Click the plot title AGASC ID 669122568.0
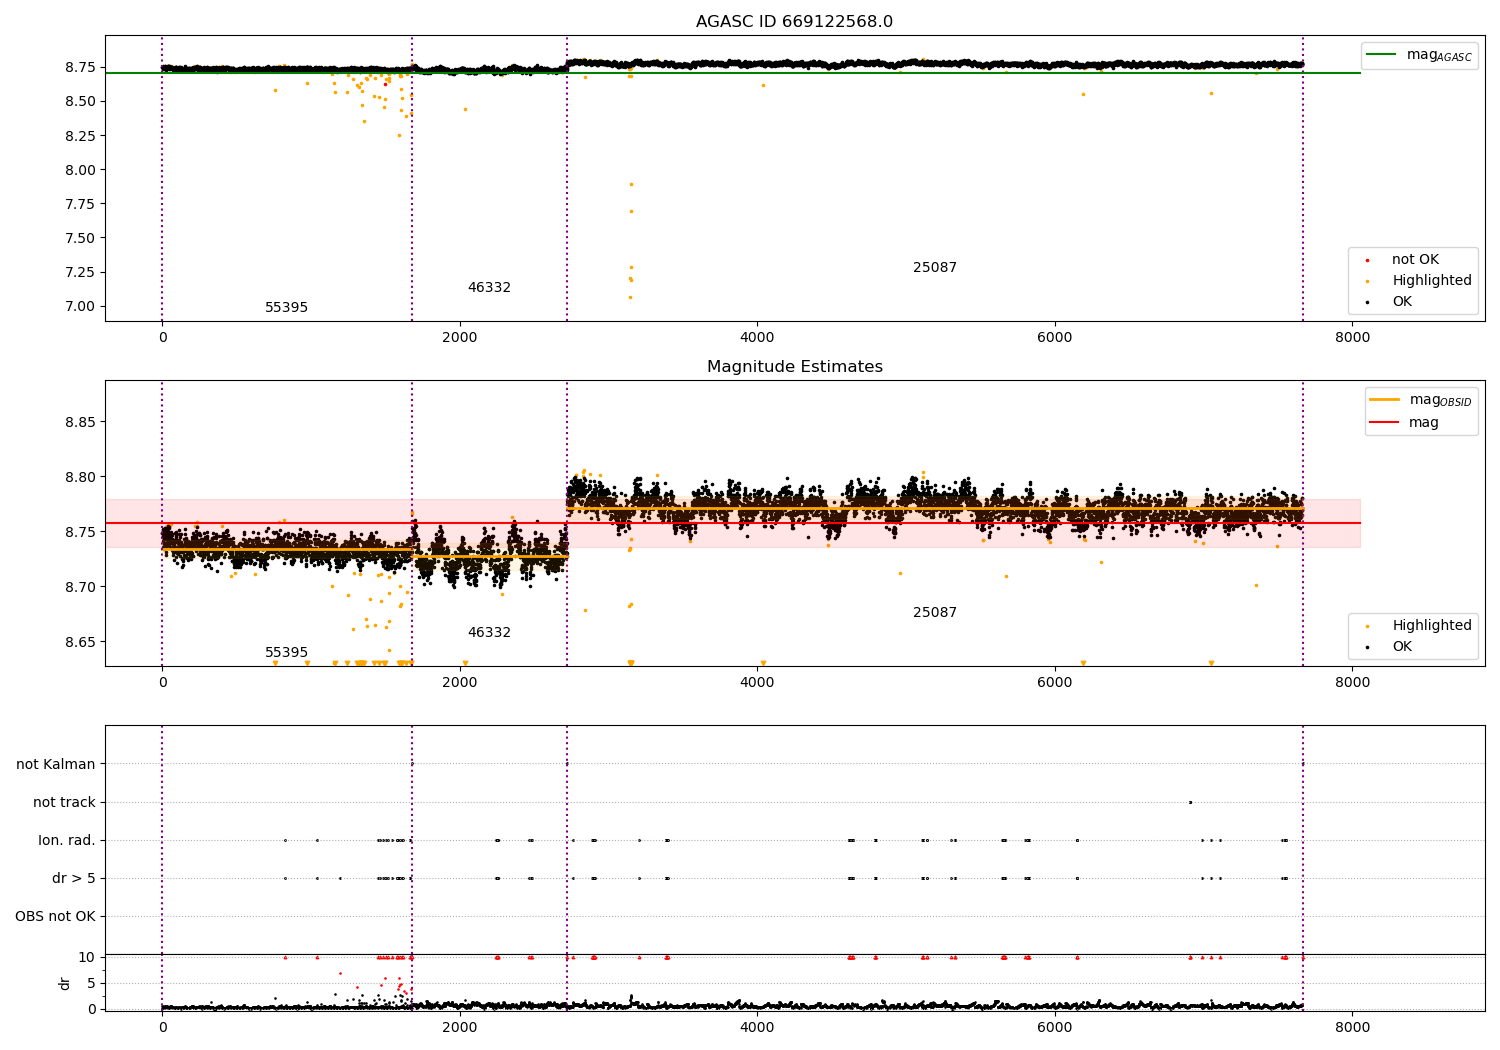 point(794,22)
